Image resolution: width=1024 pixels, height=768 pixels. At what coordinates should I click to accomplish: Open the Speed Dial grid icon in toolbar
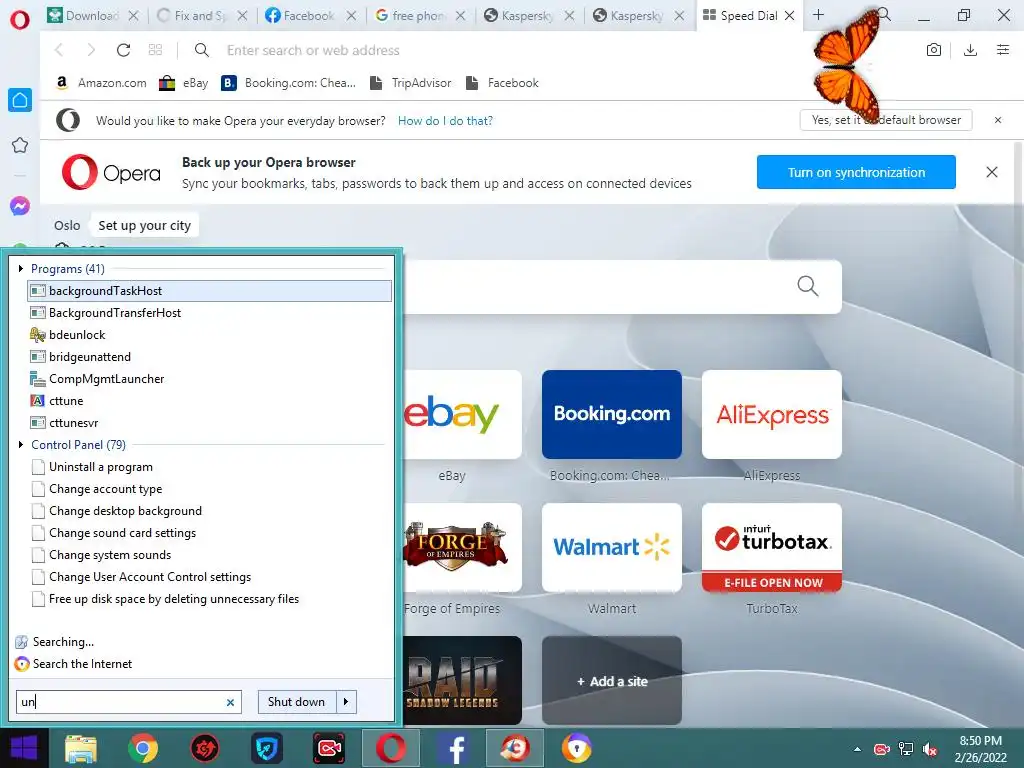click(x=155, y=50)
